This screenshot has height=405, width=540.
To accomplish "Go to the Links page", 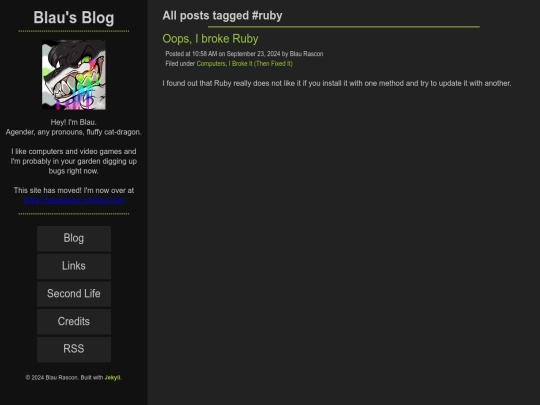I will pos(74,266).
